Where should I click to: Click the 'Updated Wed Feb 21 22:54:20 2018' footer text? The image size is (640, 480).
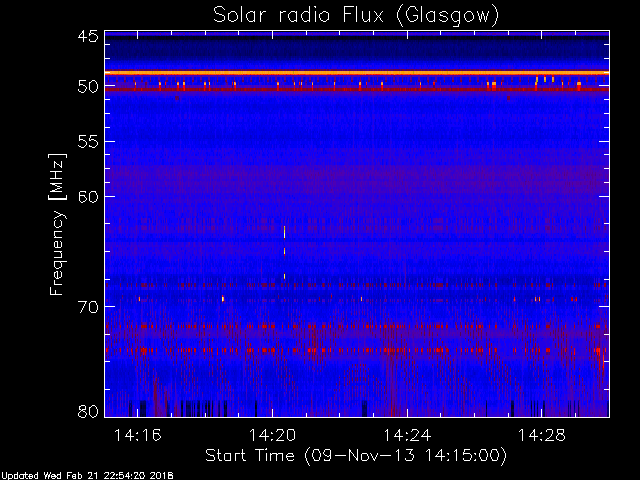[x=87, y=476]
